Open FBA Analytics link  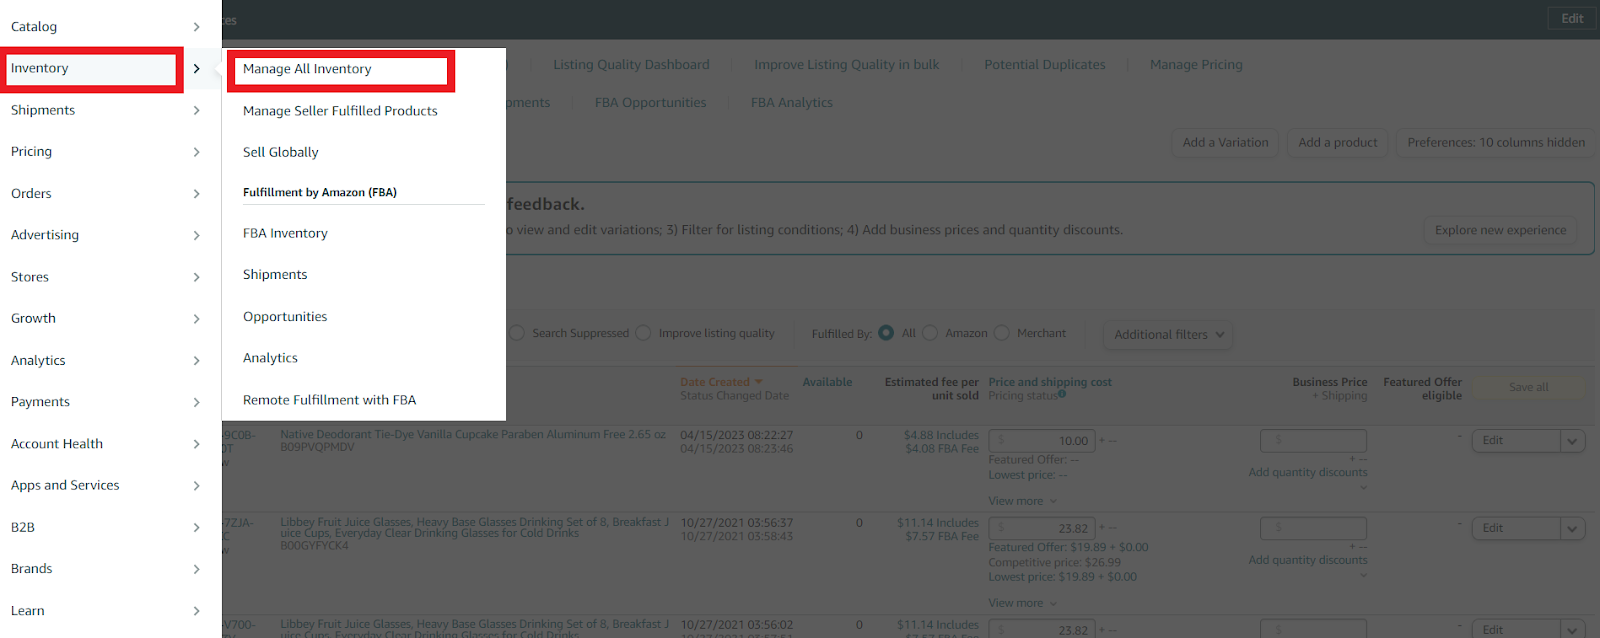point(792,103)
